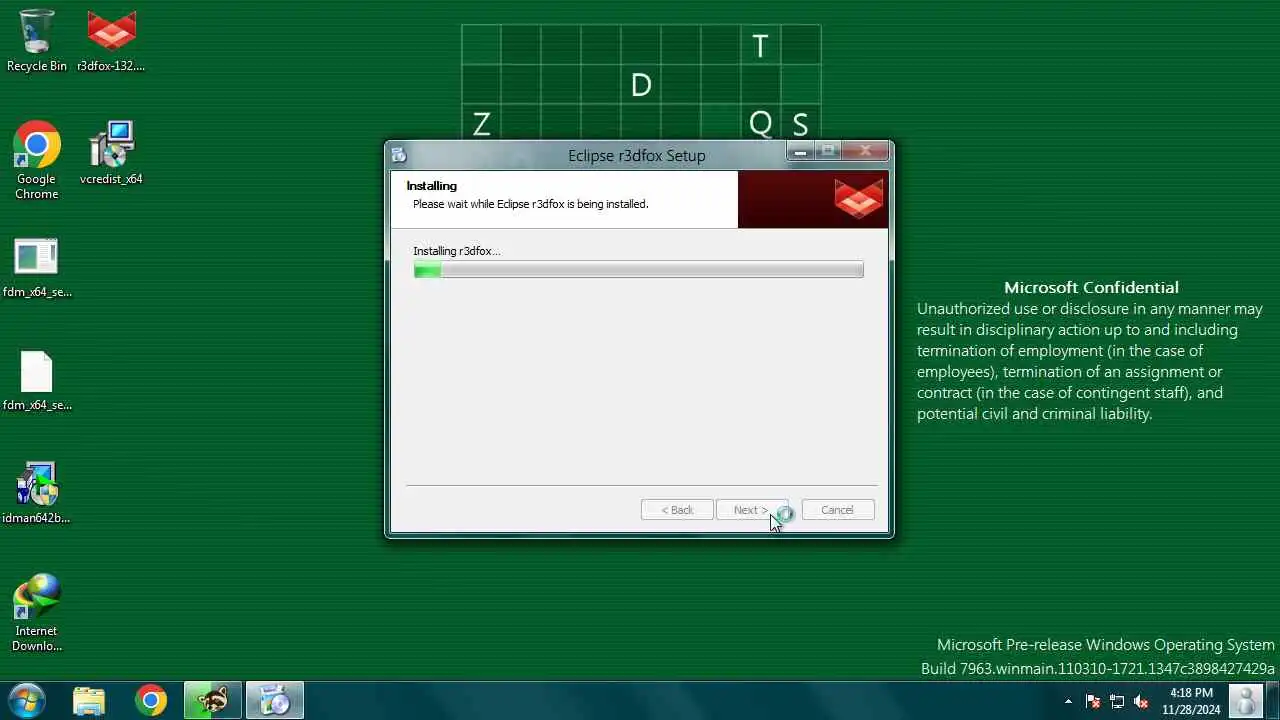Minimize the Eclipse r3dfox Setup window
Image resolution: width=1280 pixels, height=720 pixels.
point(800,152)
